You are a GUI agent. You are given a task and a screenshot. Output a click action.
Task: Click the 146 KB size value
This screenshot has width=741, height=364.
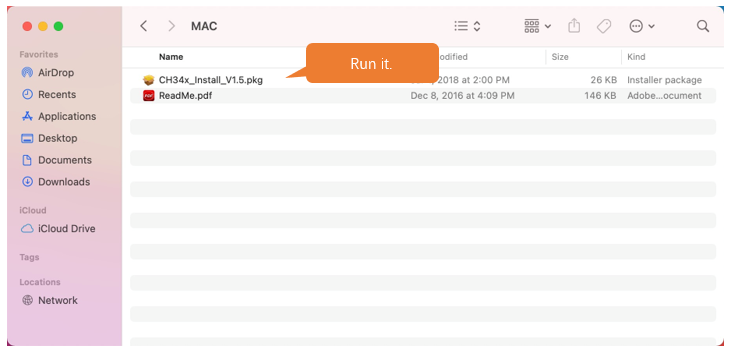(x=600, y=95)
